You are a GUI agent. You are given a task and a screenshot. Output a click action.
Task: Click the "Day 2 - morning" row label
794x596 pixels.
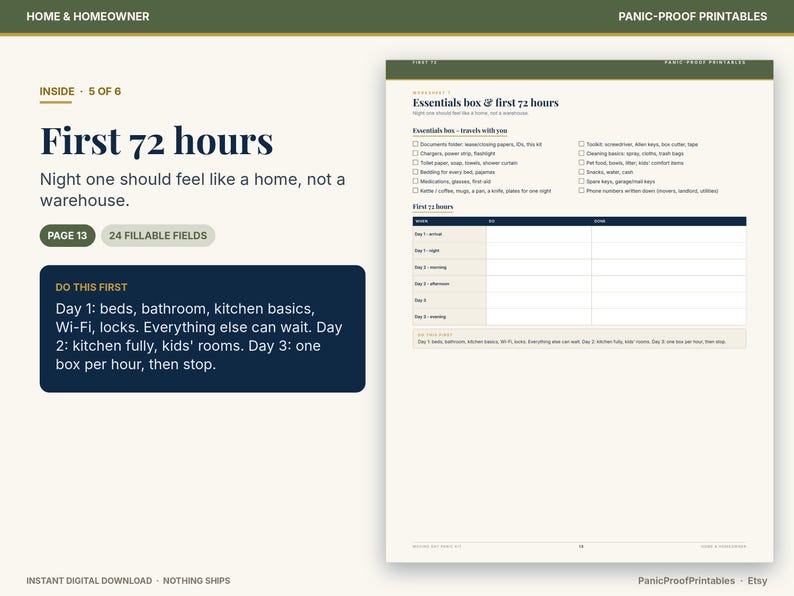pyautogui.click(x=430, y=267)
